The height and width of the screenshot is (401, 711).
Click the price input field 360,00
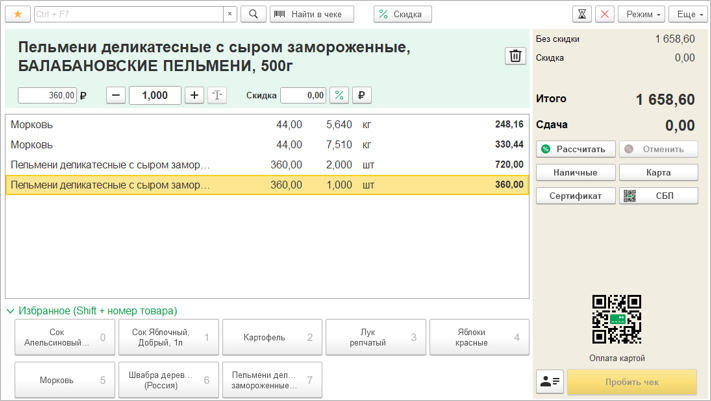[x=47, y=95]
